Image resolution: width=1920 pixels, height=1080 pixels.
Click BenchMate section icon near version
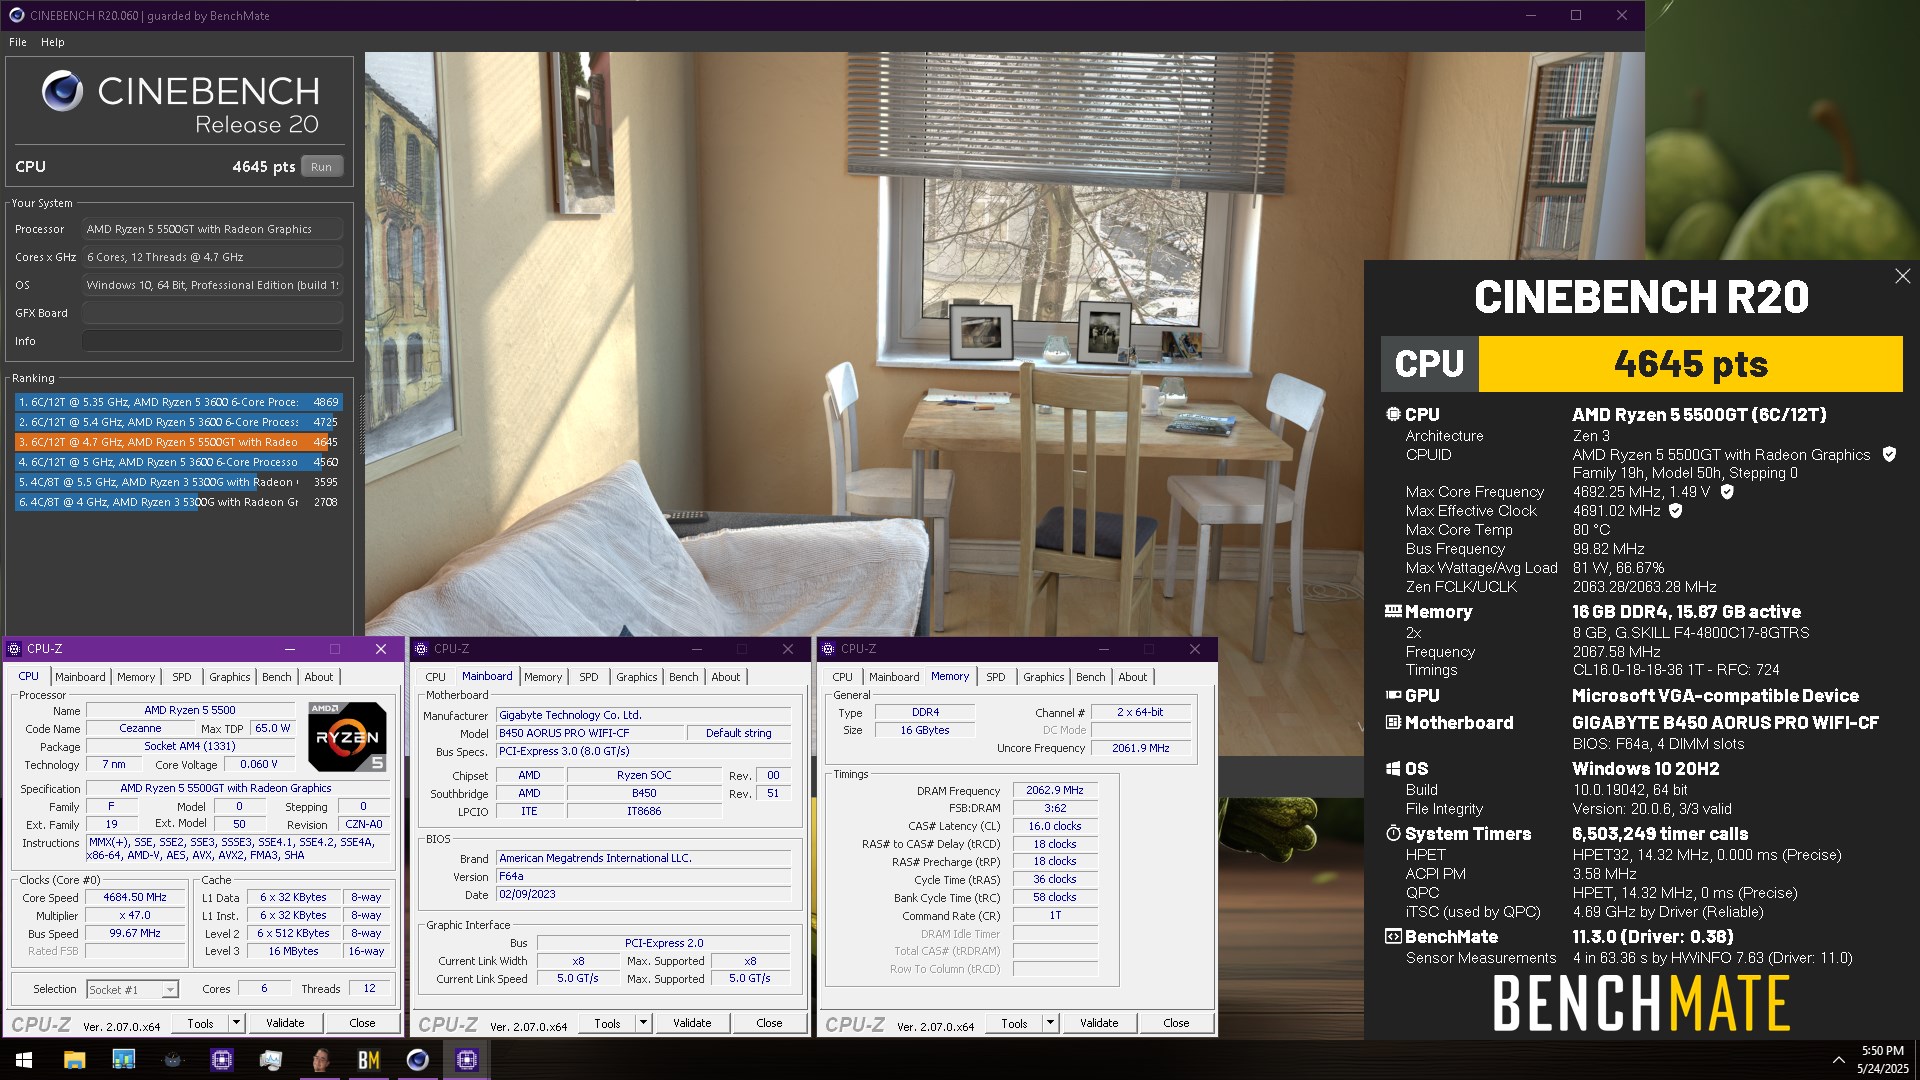(1393, 936)
